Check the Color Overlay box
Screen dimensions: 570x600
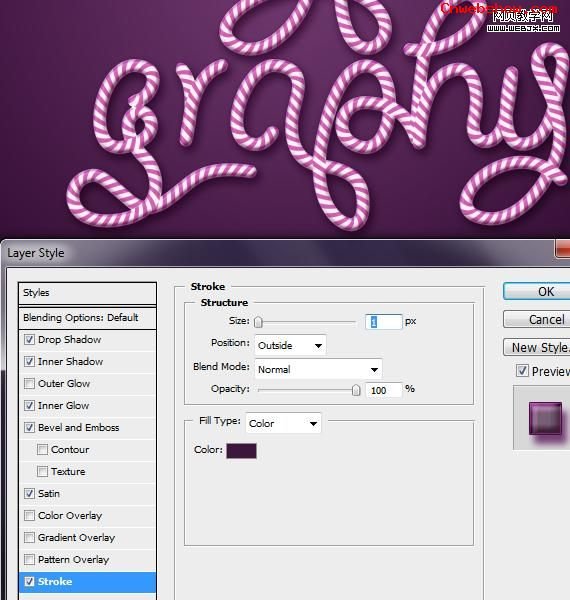click(29, 515)
